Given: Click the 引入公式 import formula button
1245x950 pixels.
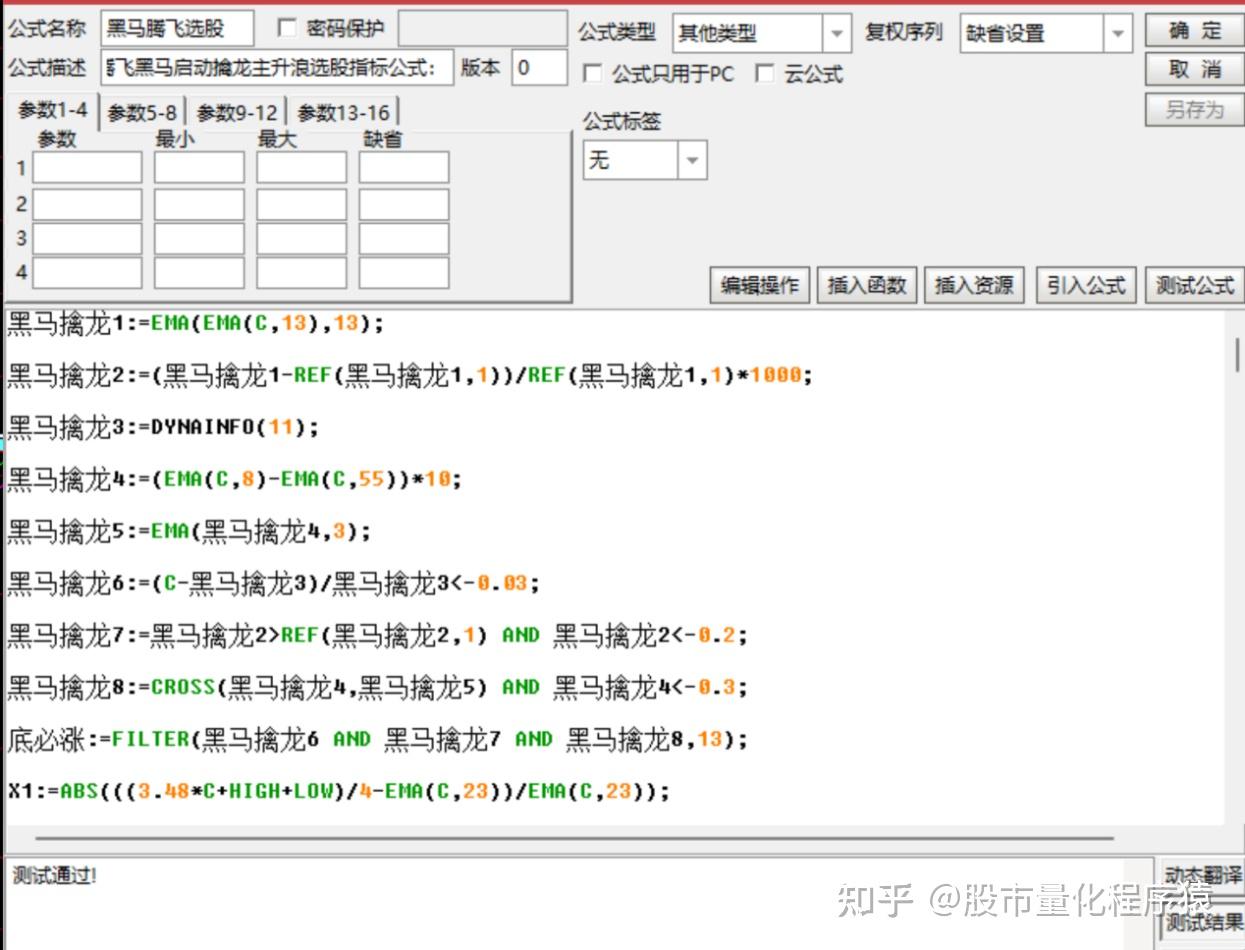Looking at the screenshot, I should coord(1086,285).
